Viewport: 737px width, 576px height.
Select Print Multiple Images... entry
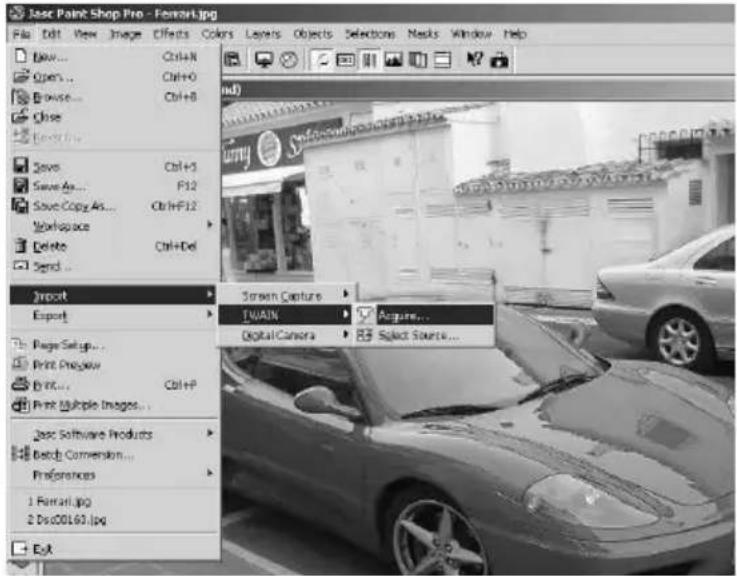click(113, 405)
